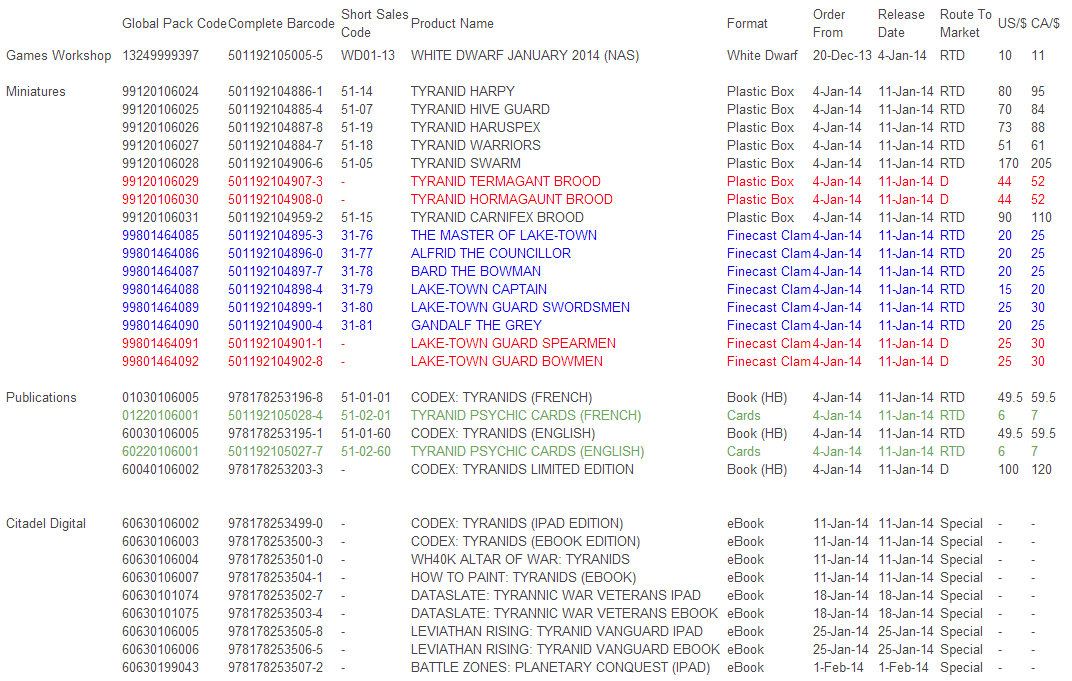
Task: Click the US price '170' for Tyranid Swarm
Action: click(x=1008, y=163)
